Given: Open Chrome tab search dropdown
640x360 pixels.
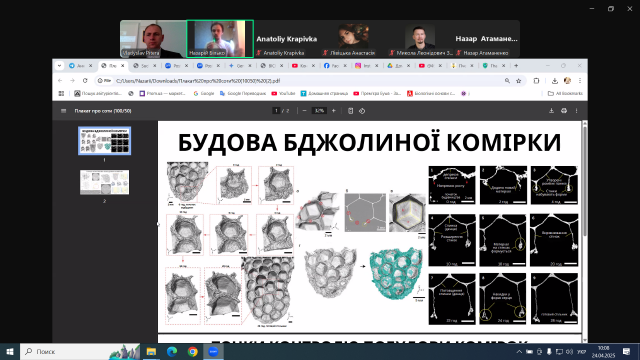Looking at the screenshot, I should coord(60,66).
